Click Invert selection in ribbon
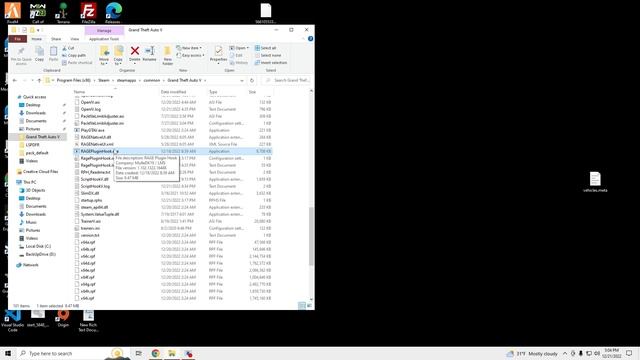The image size is (640, 360). point(271,63)
